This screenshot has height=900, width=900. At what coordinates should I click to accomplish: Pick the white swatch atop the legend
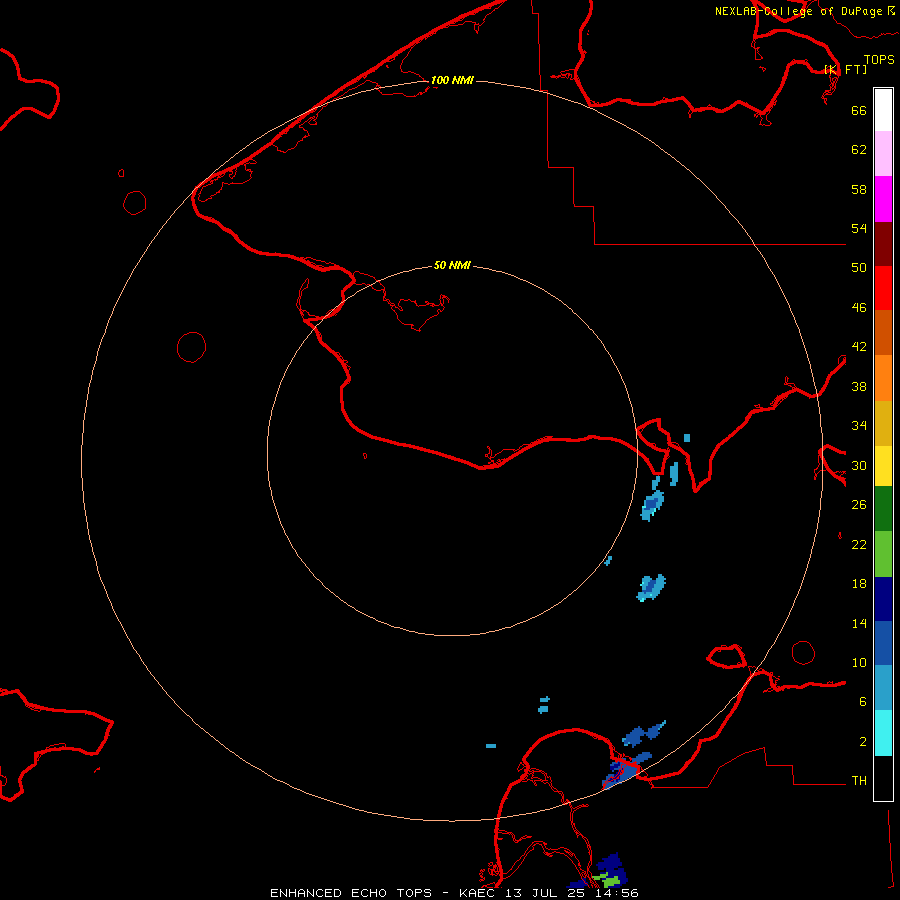883,110
